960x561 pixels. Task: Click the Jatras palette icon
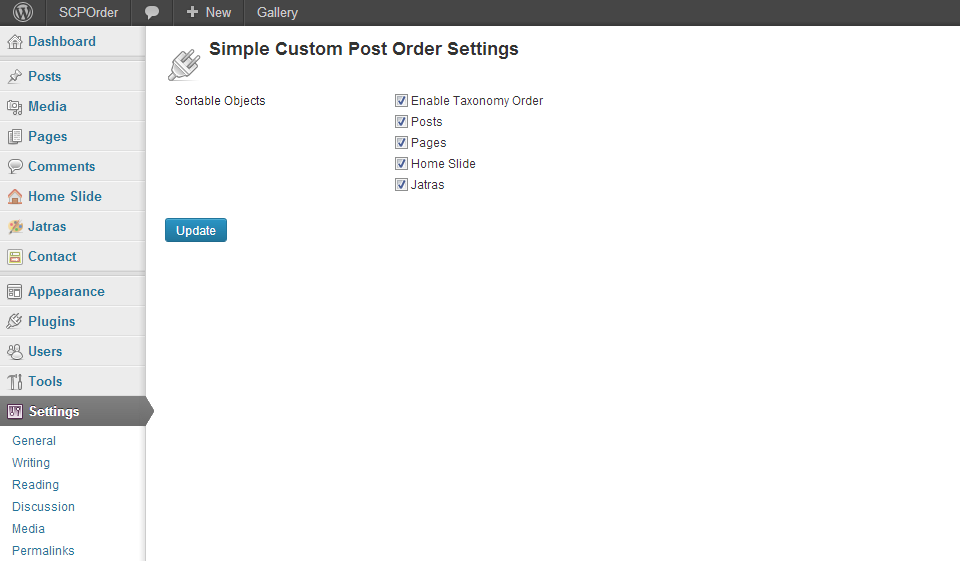pos(15,227)
